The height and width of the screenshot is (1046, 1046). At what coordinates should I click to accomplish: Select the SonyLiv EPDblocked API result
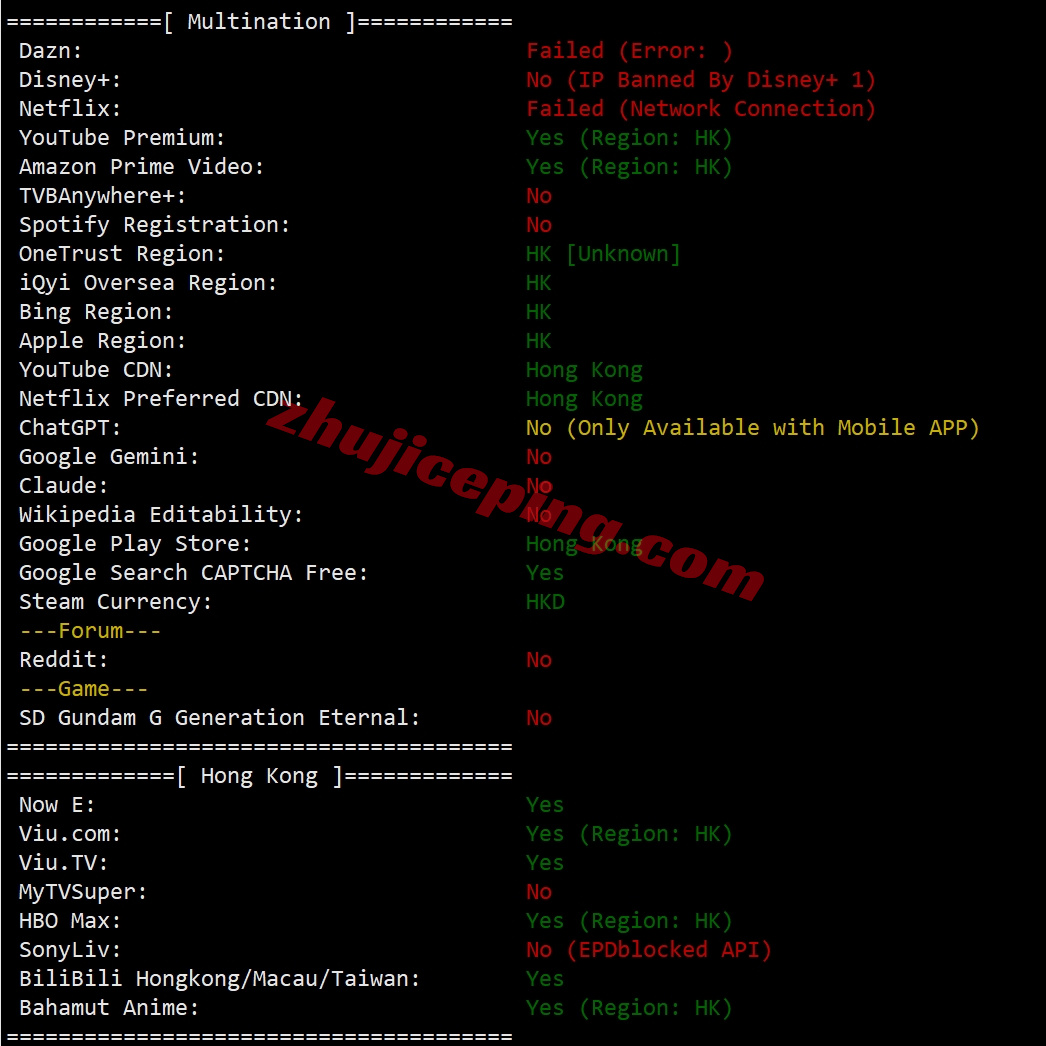[x=648, y=950]
